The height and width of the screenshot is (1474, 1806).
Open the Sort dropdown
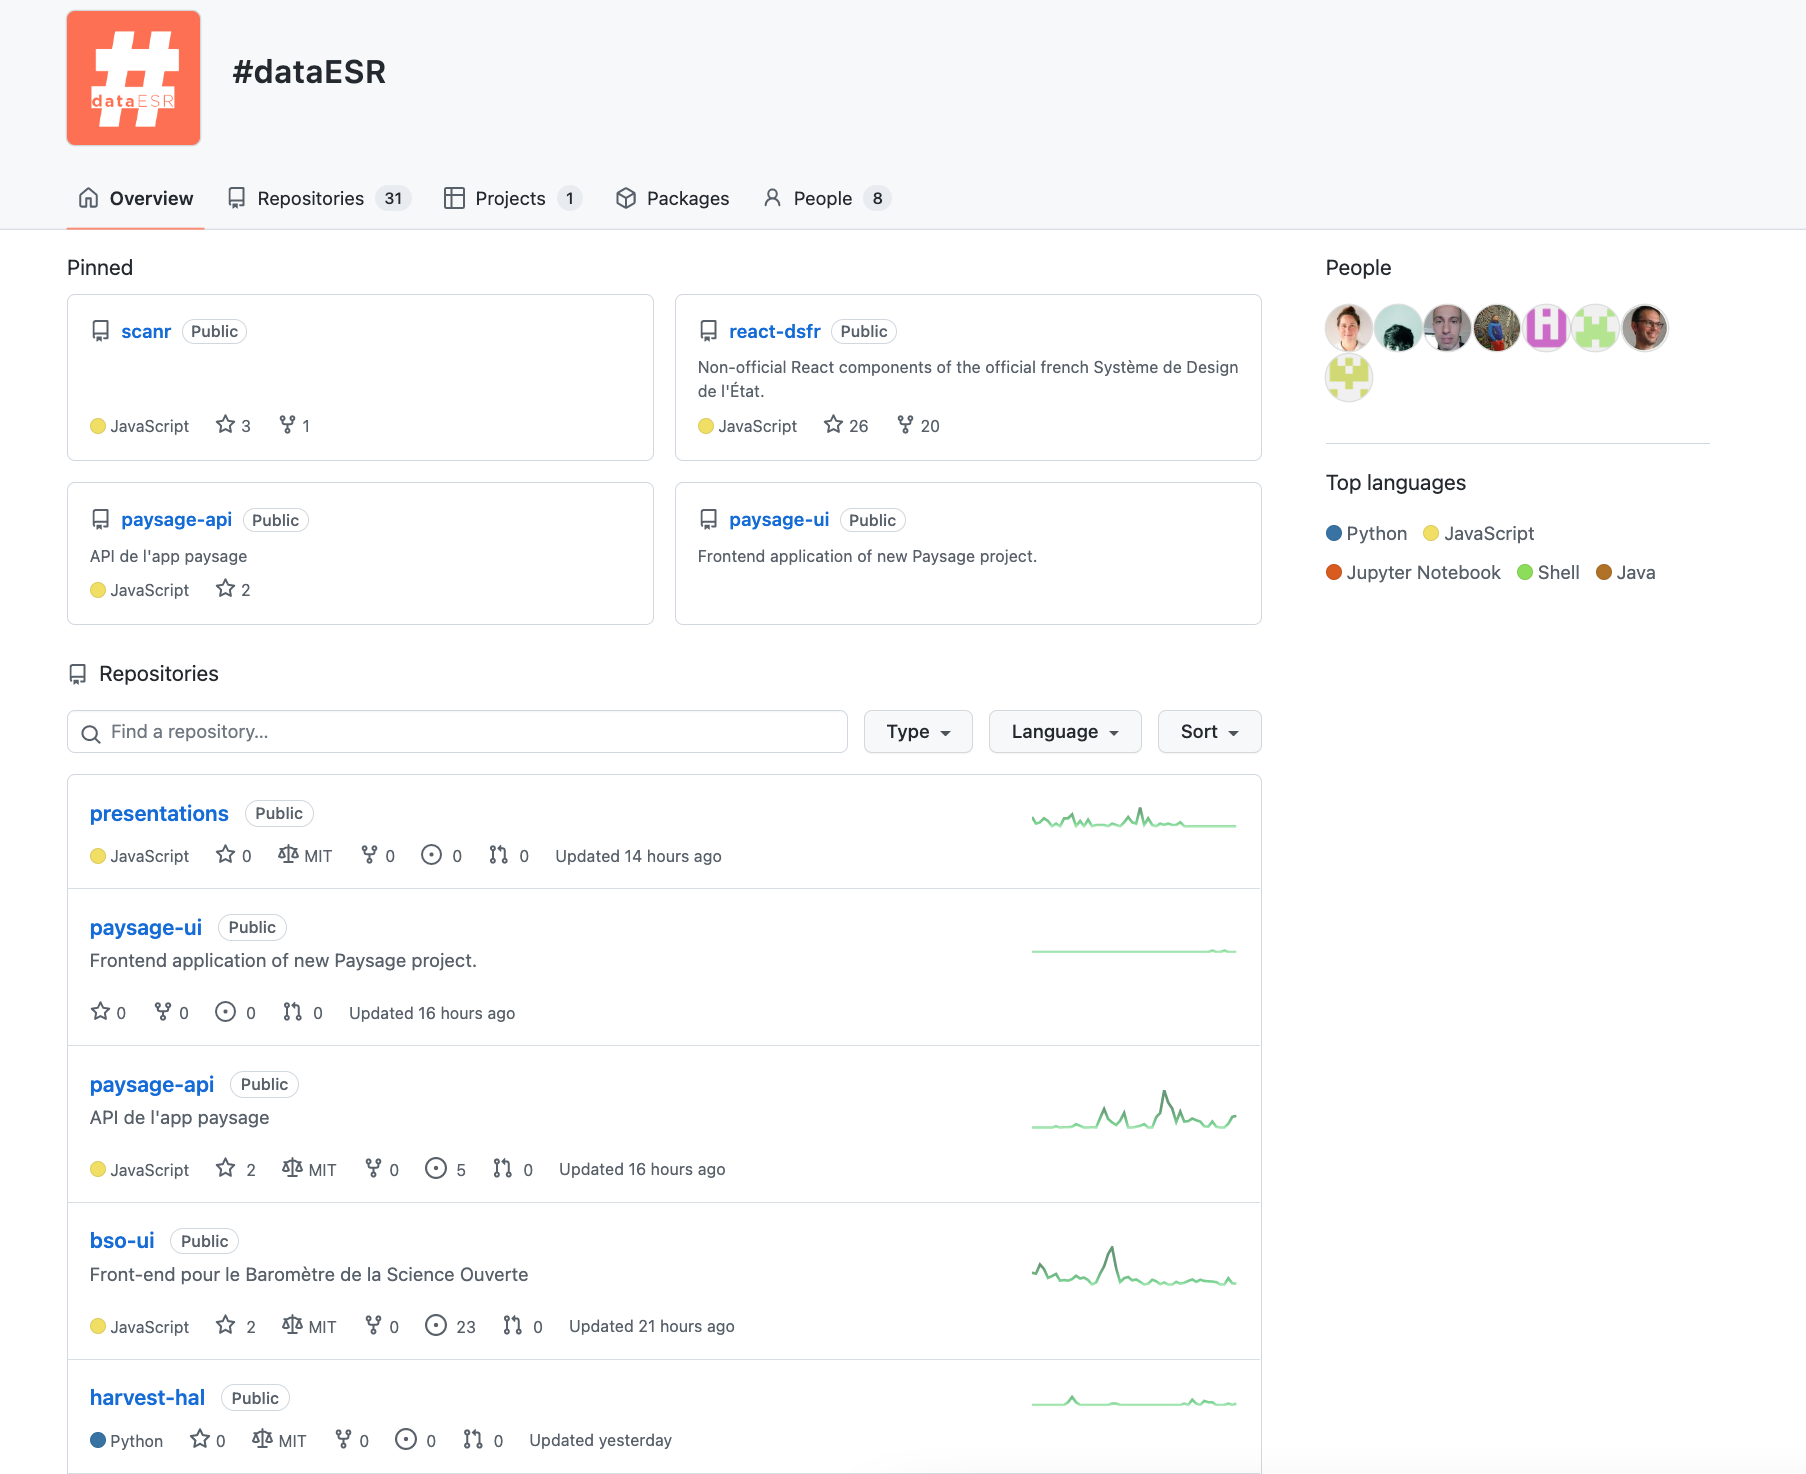[x=1209, y=732]
